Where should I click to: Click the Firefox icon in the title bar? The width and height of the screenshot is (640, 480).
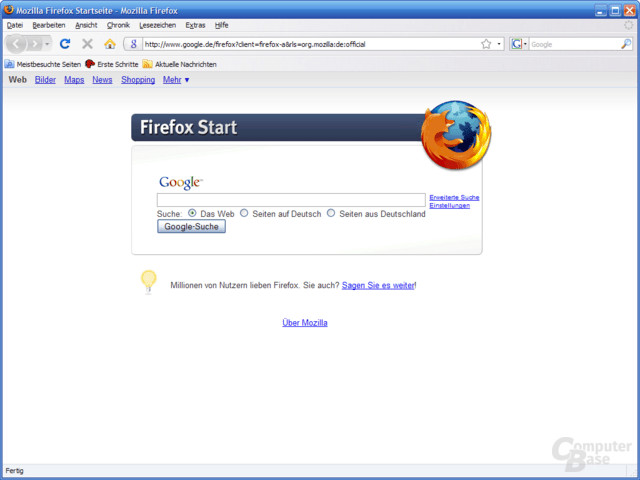point(8,10)
